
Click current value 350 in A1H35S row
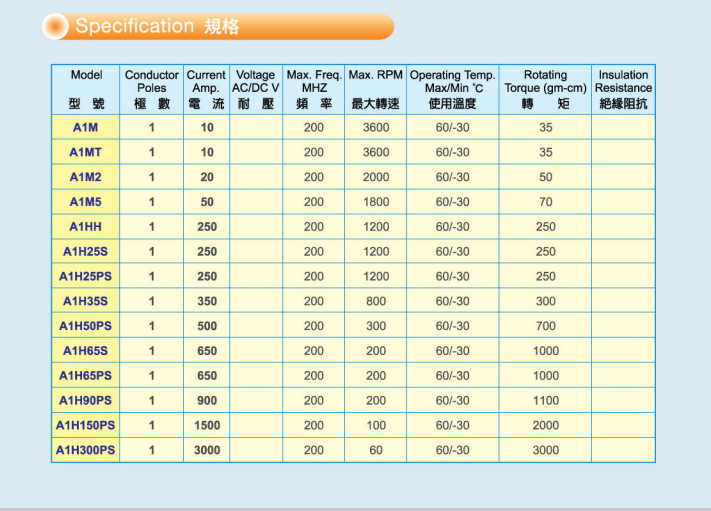207,301
